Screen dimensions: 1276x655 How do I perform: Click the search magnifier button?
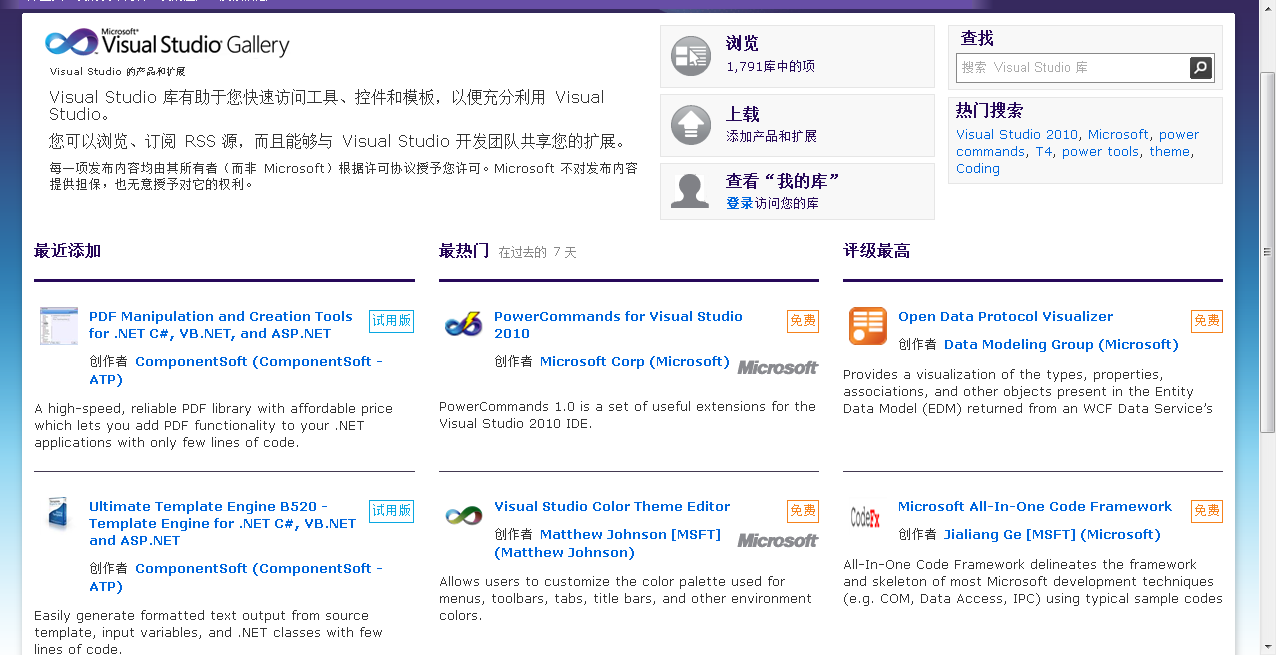pos(1201,68)
